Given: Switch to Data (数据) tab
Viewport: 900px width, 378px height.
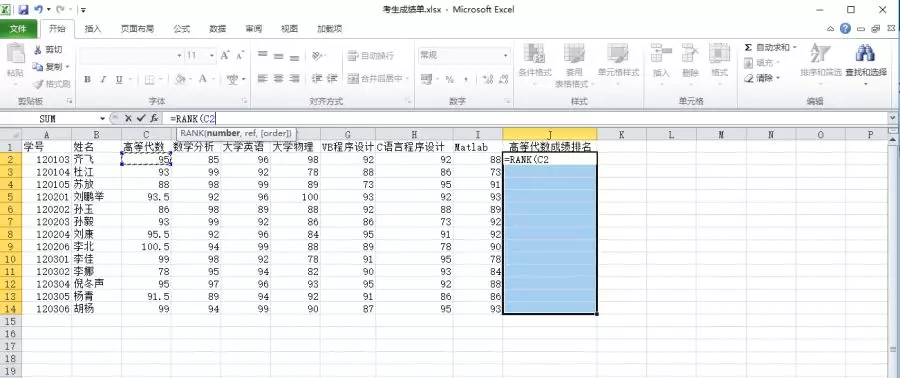Looking at the screenshot, I should pyautogui.click(x=218, y=29).
